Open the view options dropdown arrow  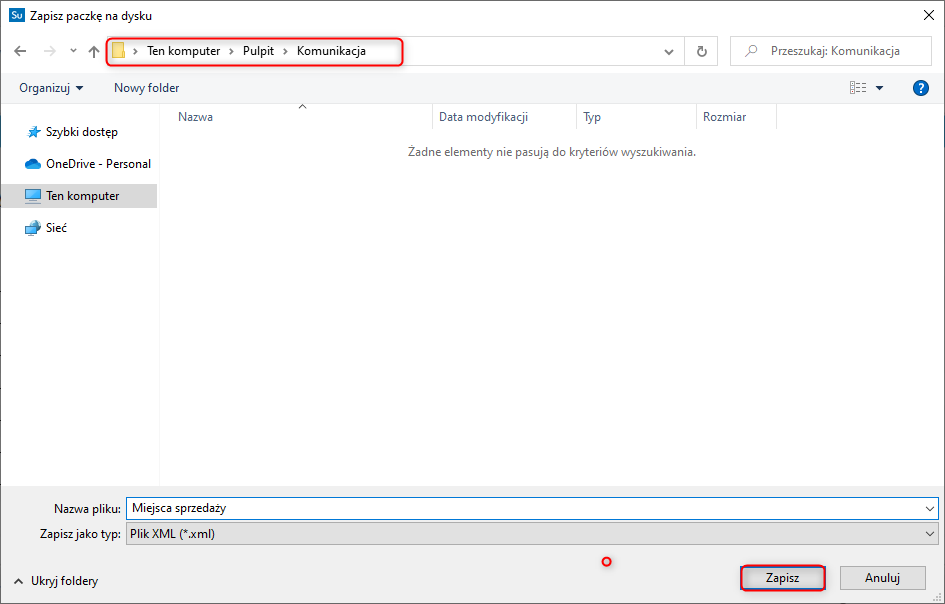pyautogui.click(x=879, y=88)
